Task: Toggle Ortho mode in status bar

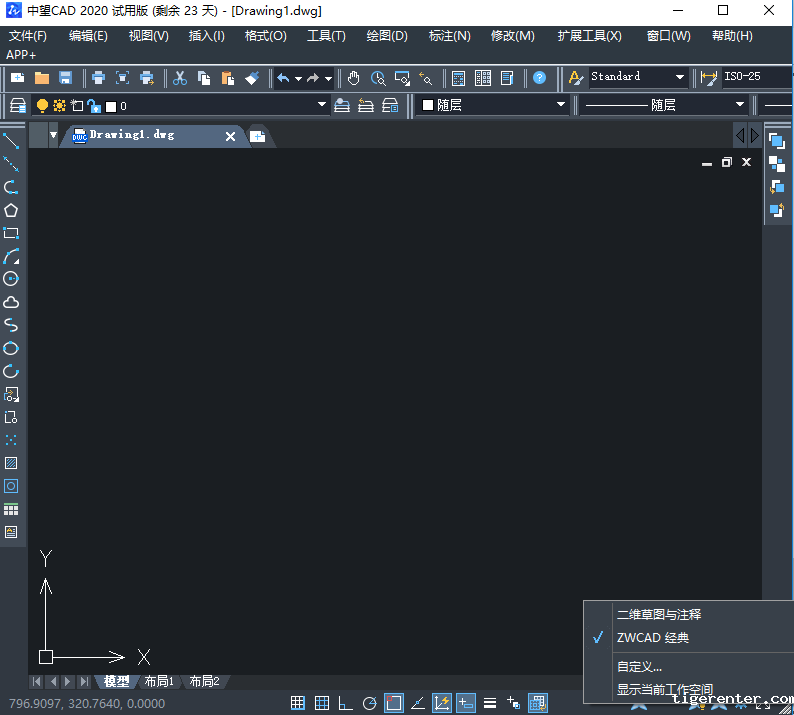Action: click(346, 703)
